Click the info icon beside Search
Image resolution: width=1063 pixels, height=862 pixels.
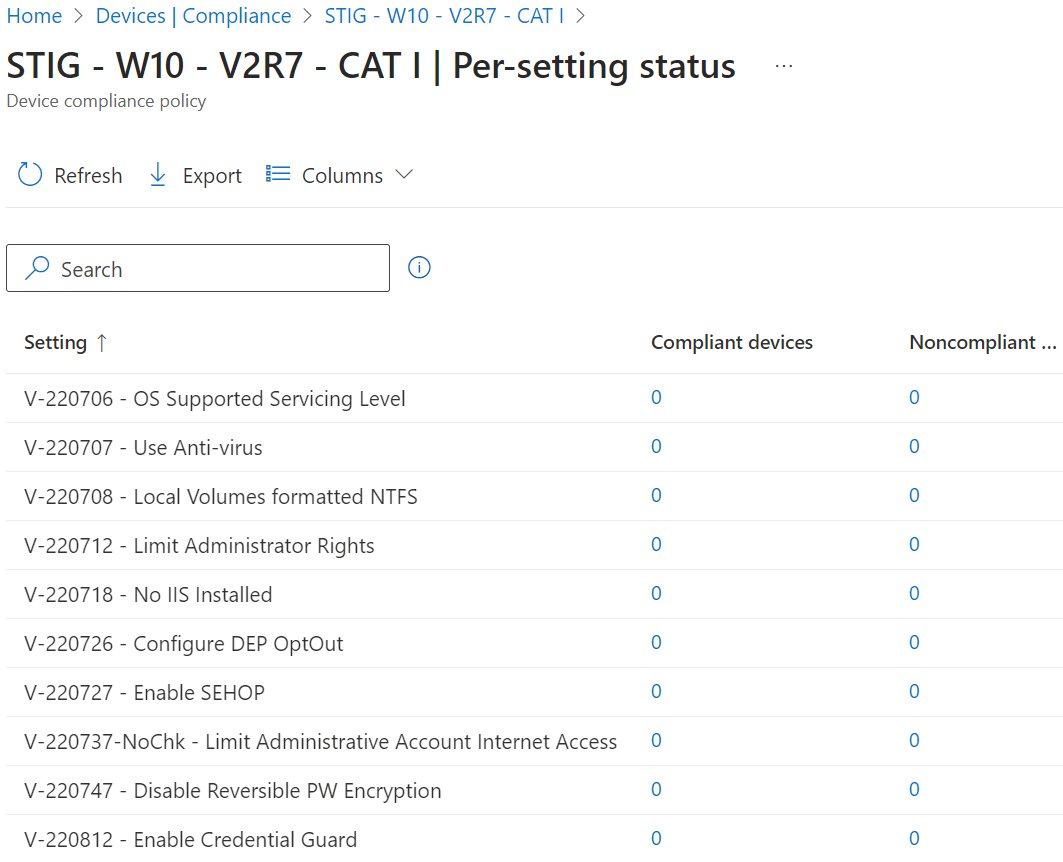point(419,268)
